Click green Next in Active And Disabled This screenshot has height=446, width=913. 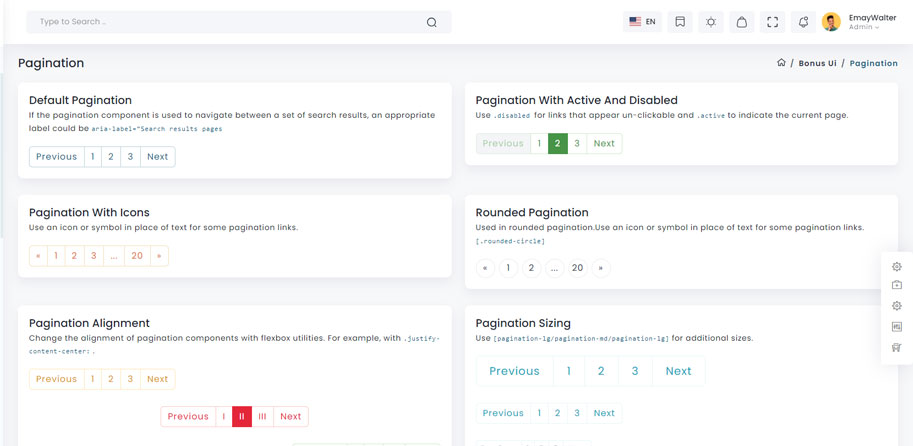604,143
